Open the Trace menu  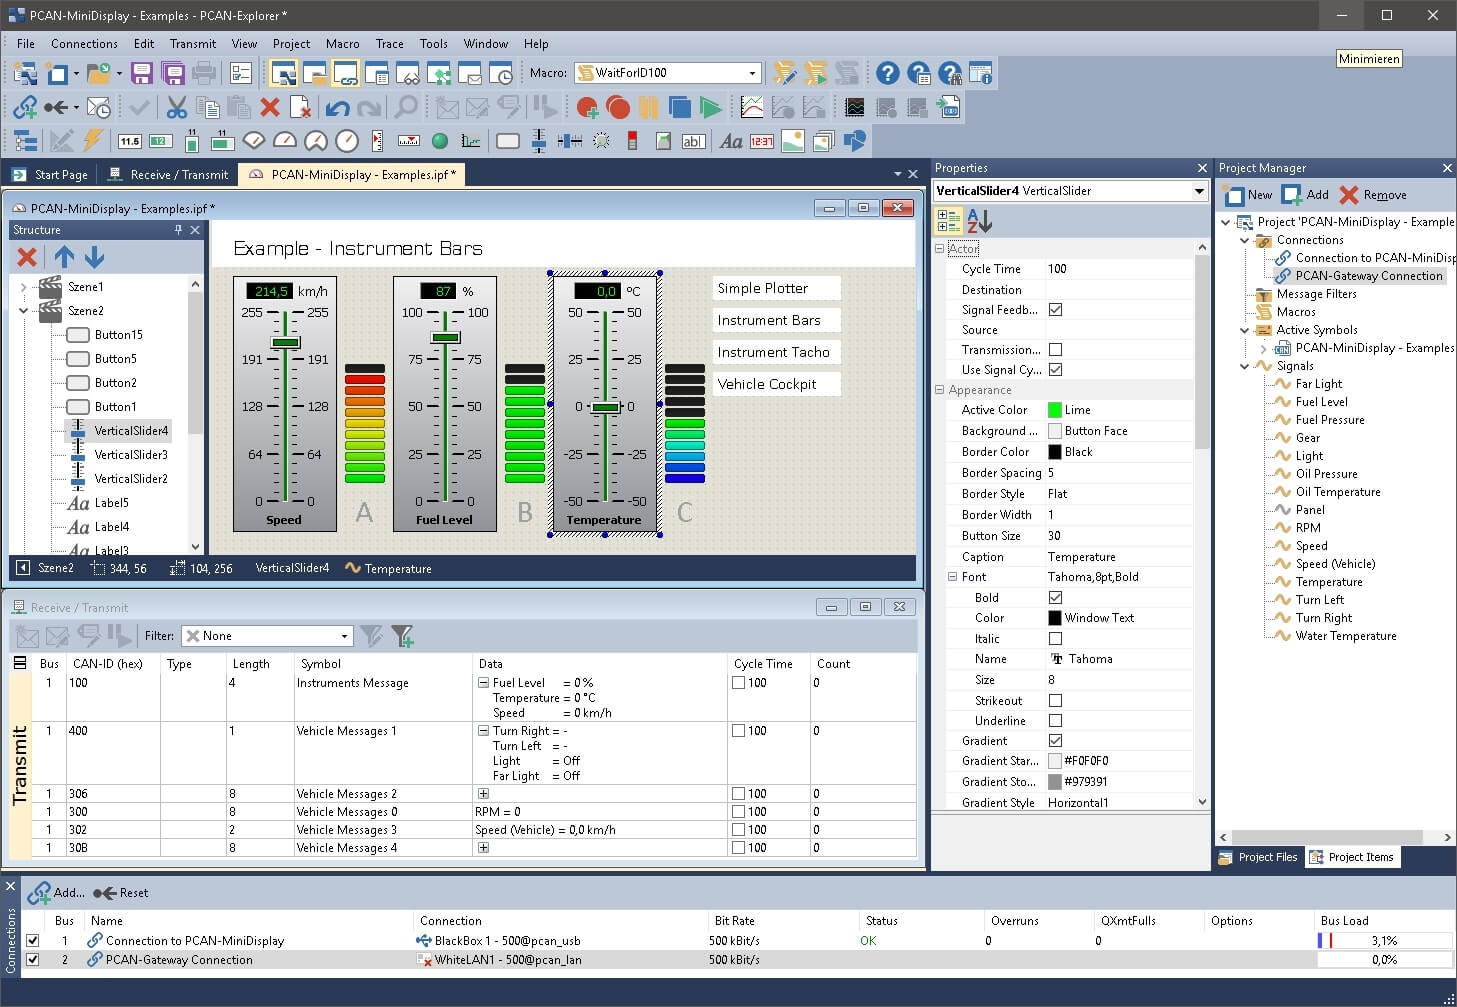point(389,44)
